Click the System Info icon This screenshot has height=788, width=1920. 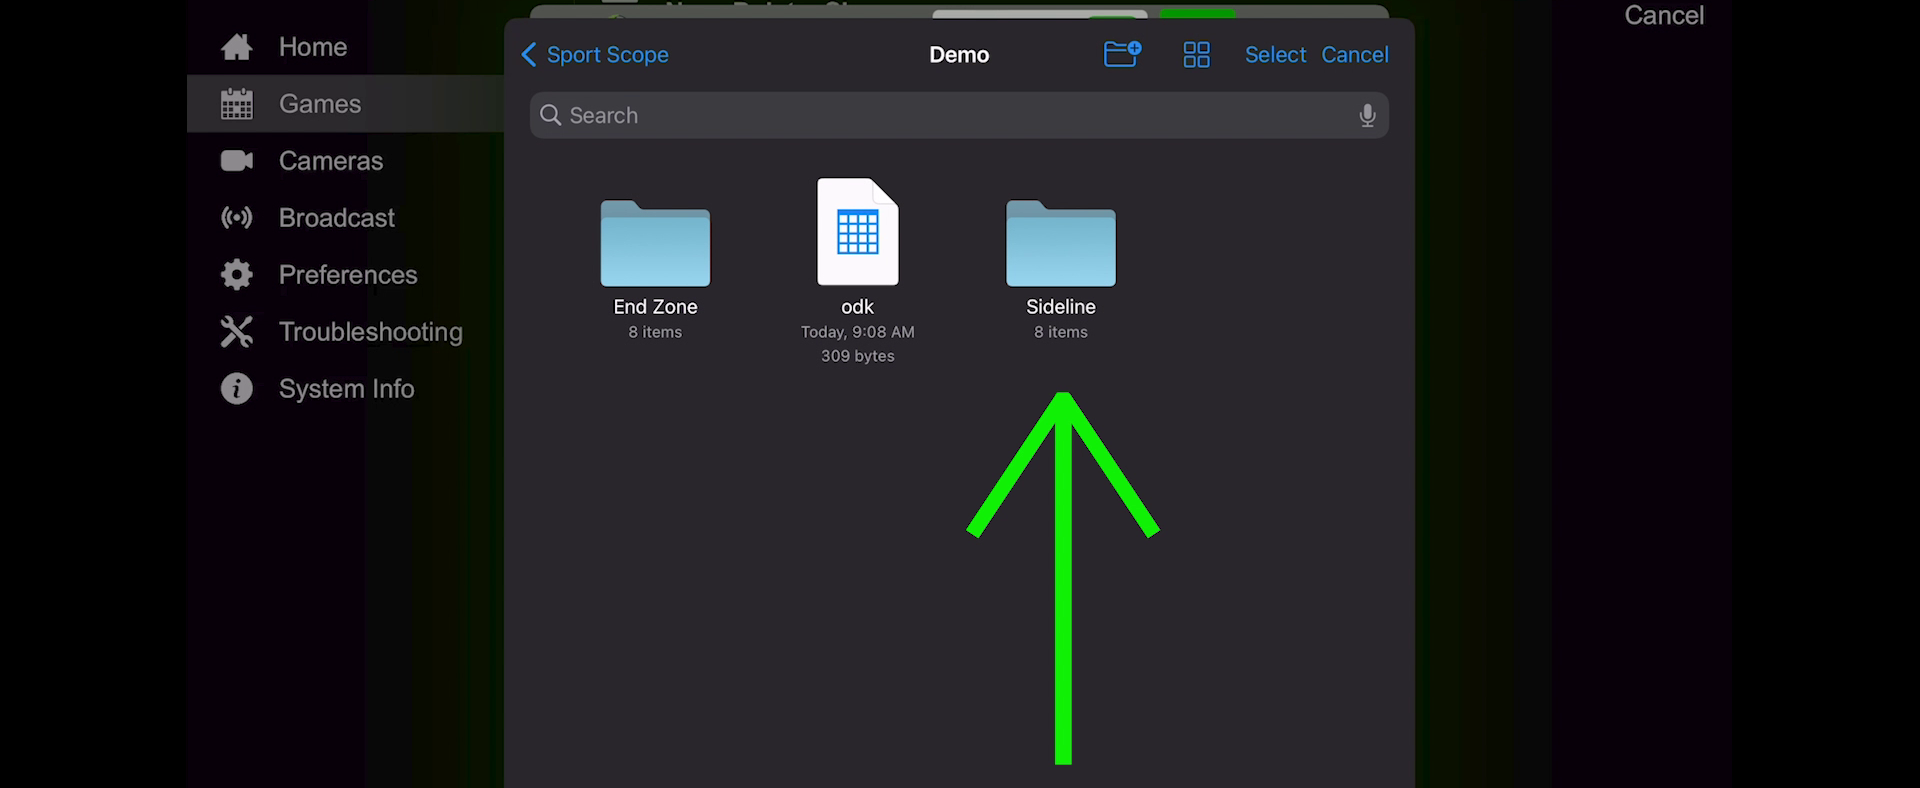tap(237, 389)
